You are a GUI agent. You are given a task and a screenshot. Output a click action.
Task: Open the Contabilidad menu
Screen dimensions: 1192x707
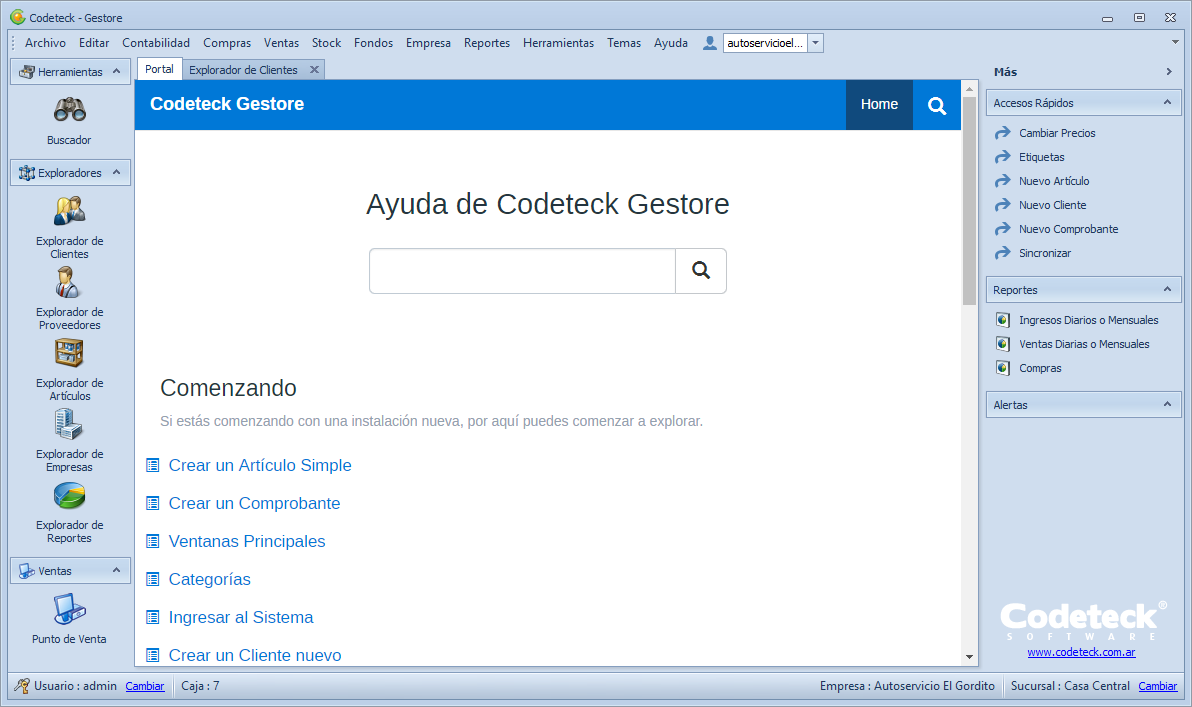[156, 43]
